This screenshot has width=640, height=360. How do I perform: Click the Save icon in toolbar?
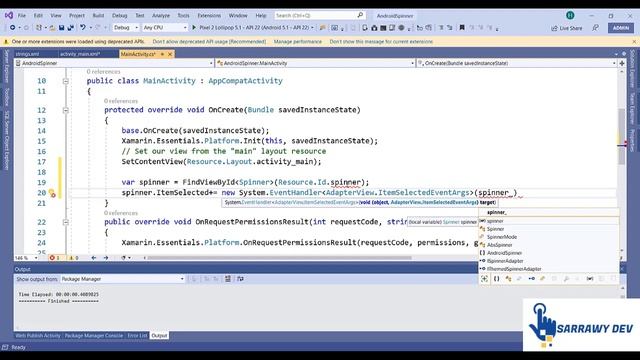coord(61,28)
